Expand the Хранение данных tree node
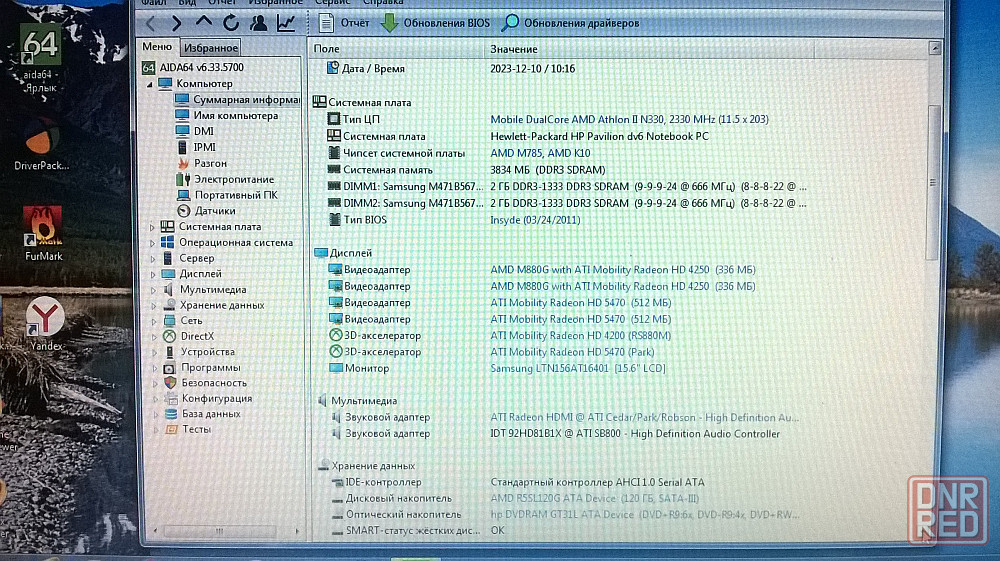 pos(154,305)
